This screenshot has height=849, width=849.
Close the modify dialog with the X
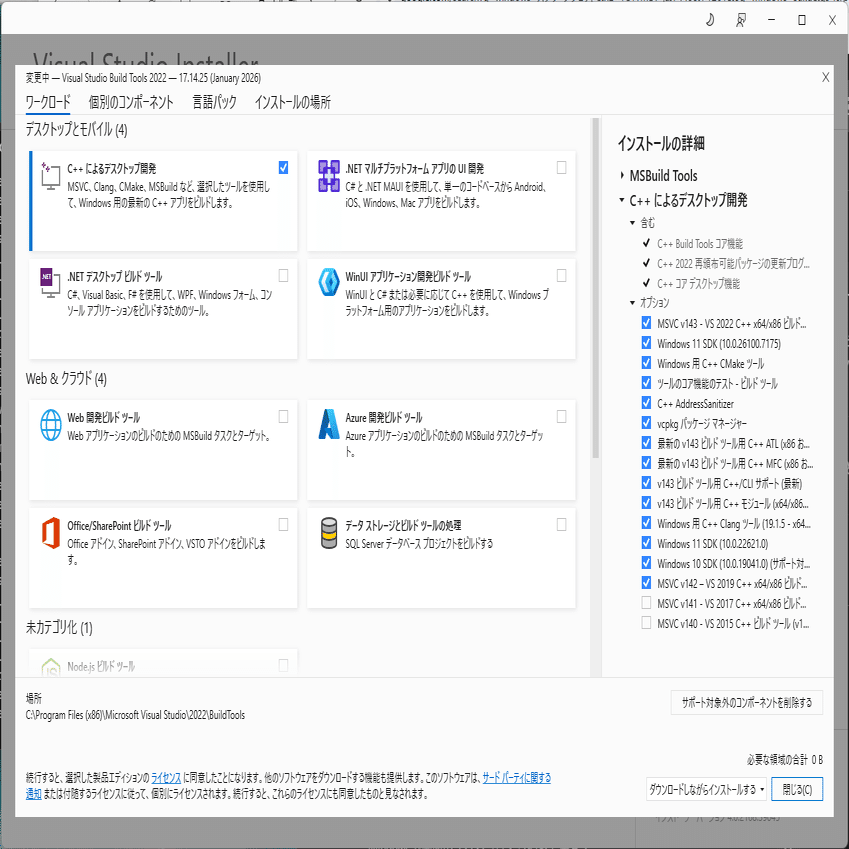pyautogui.click(x=825, y=77)
